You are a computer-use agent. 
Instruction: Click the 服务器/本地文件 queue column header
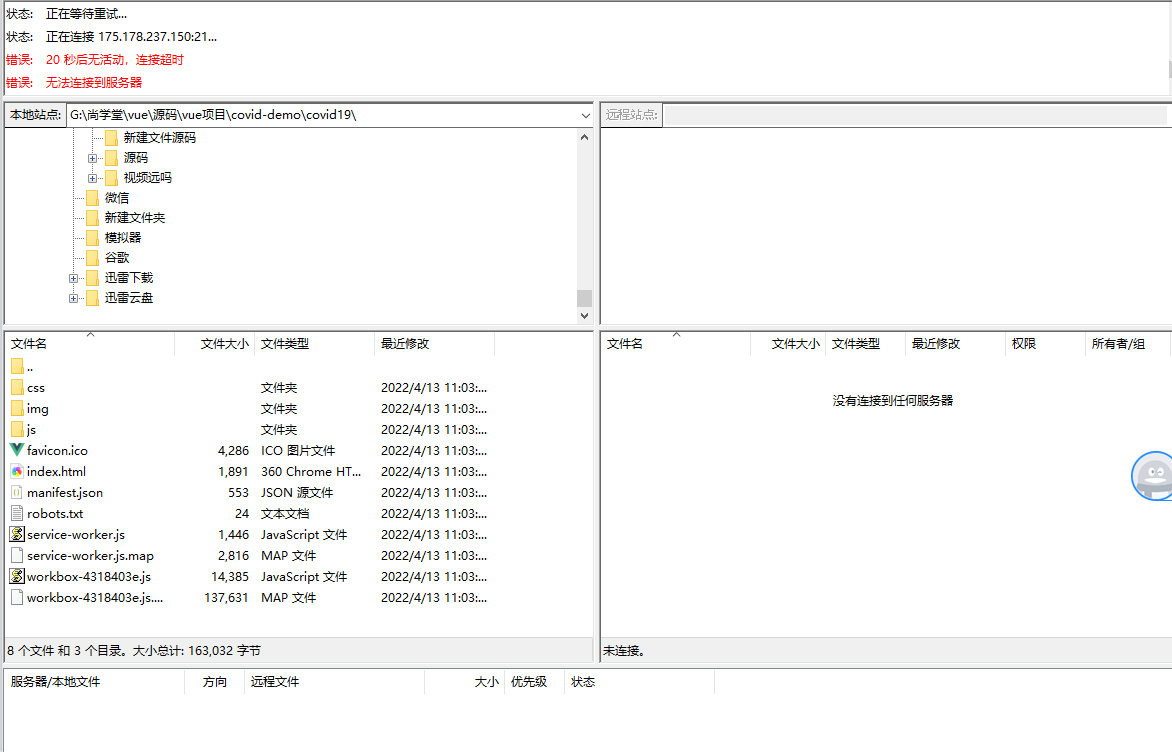click(x=94, y=682)
